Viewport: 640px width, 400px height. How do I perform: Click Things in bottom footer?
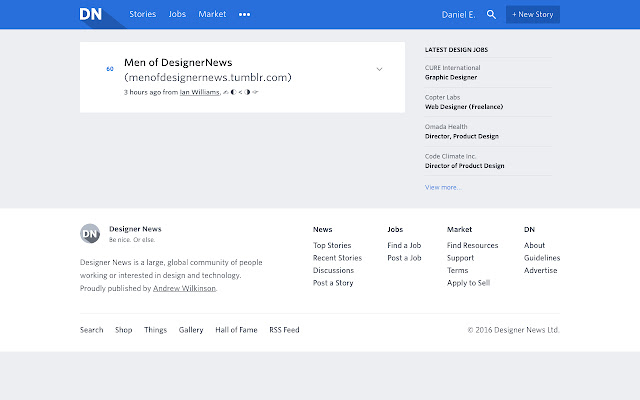click(x=155, y=330)
